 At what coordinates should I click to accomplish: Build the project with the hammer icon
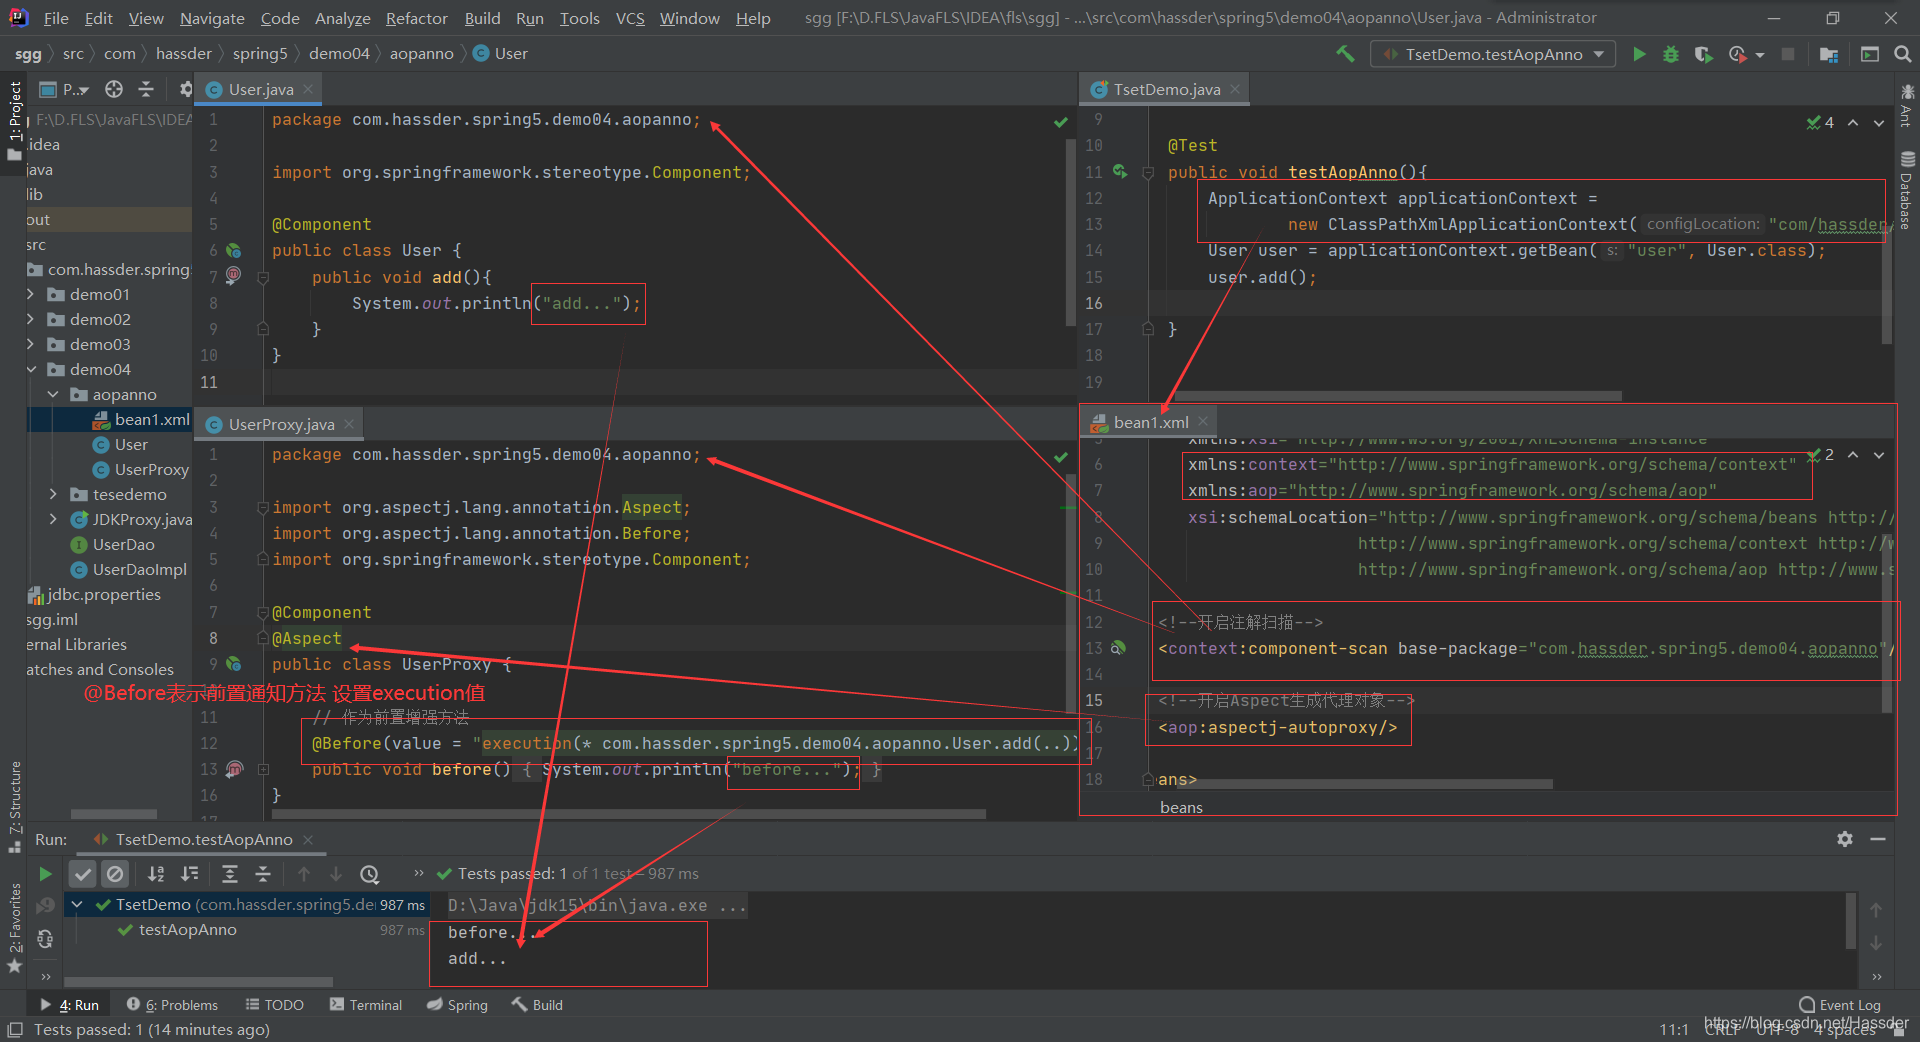tap(1345, 54)
